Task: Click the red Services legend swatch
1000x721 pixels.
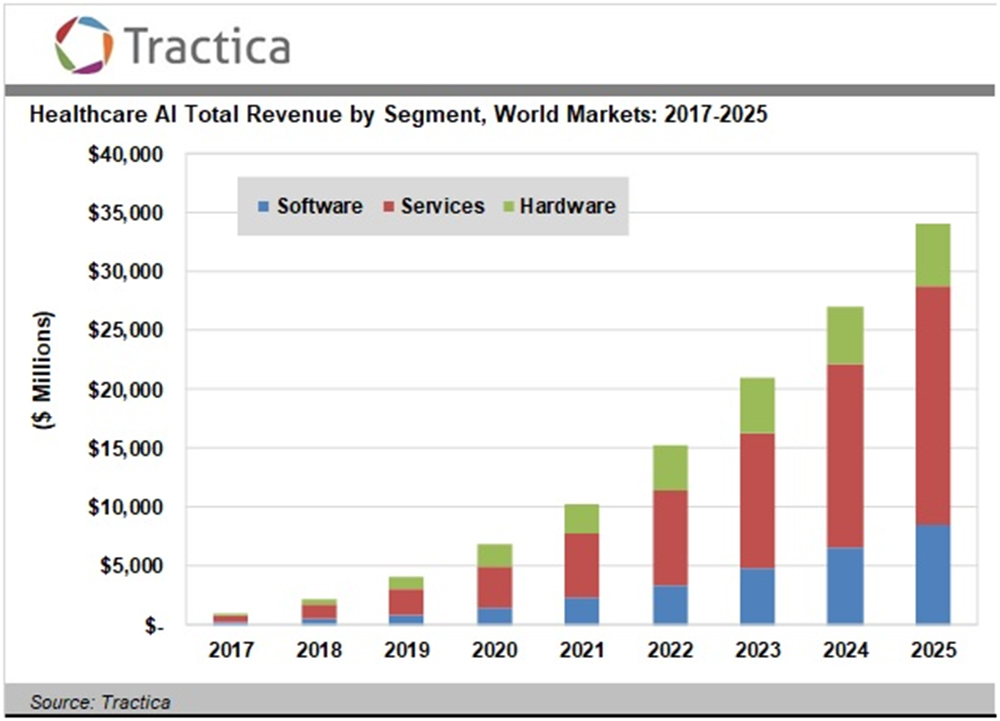Action: click(388, 207)
